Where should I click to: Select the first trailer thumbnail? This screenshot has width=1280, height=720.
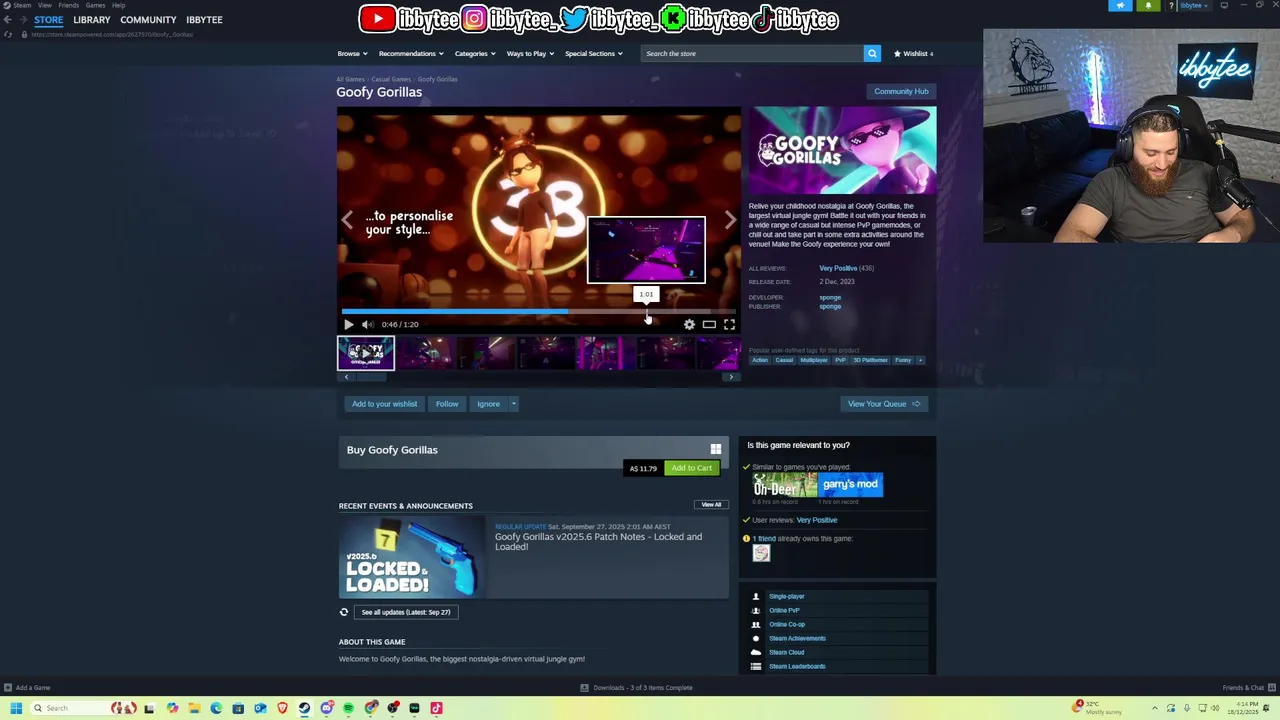point(366,353)
